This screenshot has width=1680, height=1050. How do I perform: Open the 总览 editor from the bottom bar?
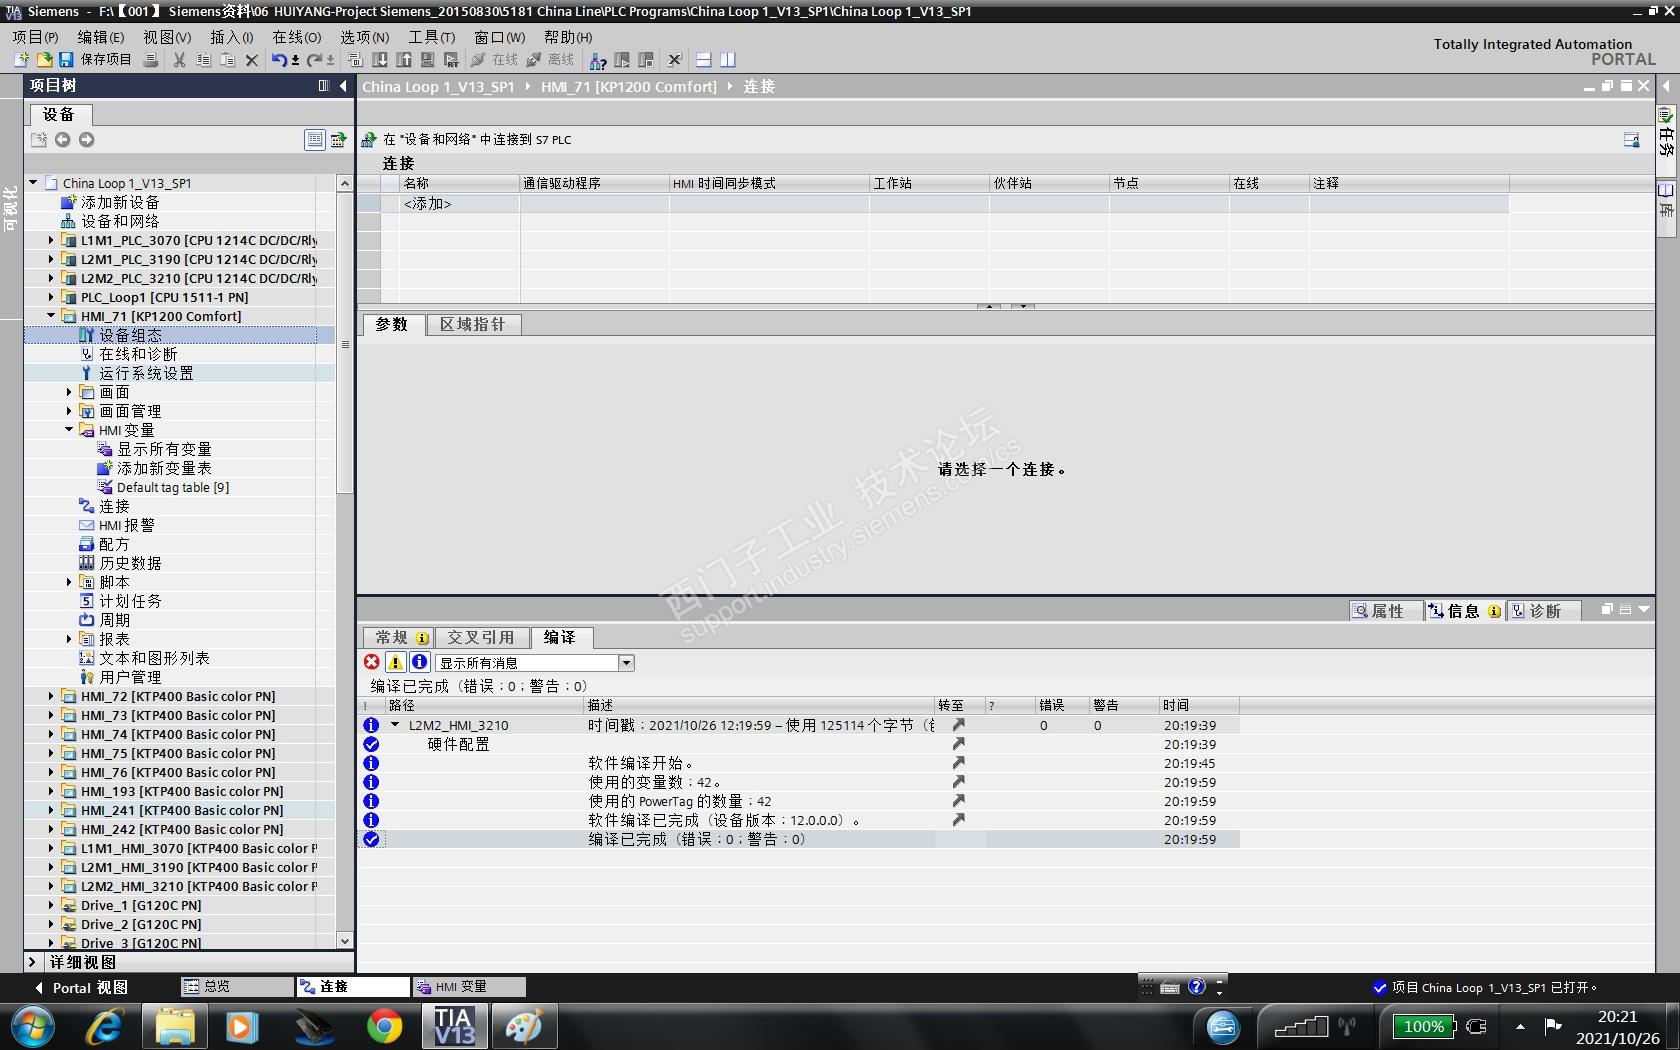(x=236, y=987)
